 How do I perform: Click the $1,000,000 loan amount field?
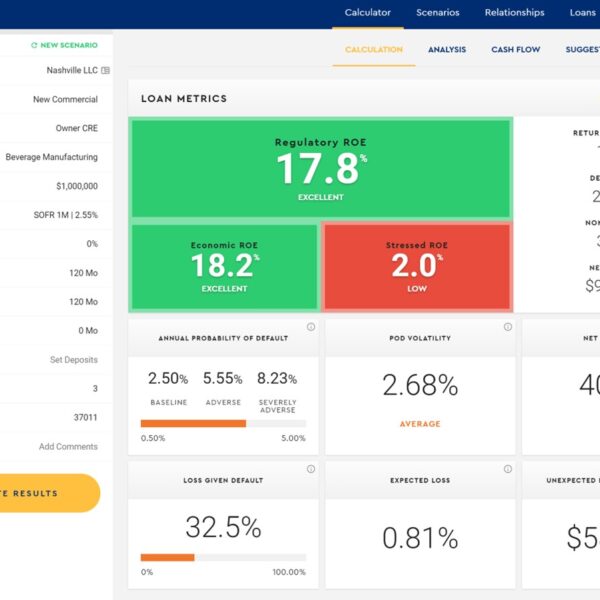click(x=77, y=186)
